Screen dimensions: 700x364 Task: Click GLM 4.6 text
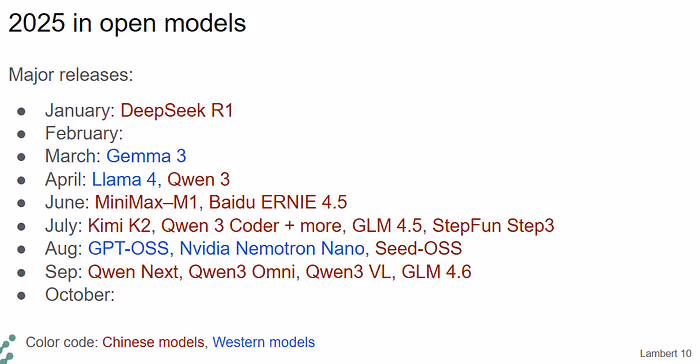[436, 272]
